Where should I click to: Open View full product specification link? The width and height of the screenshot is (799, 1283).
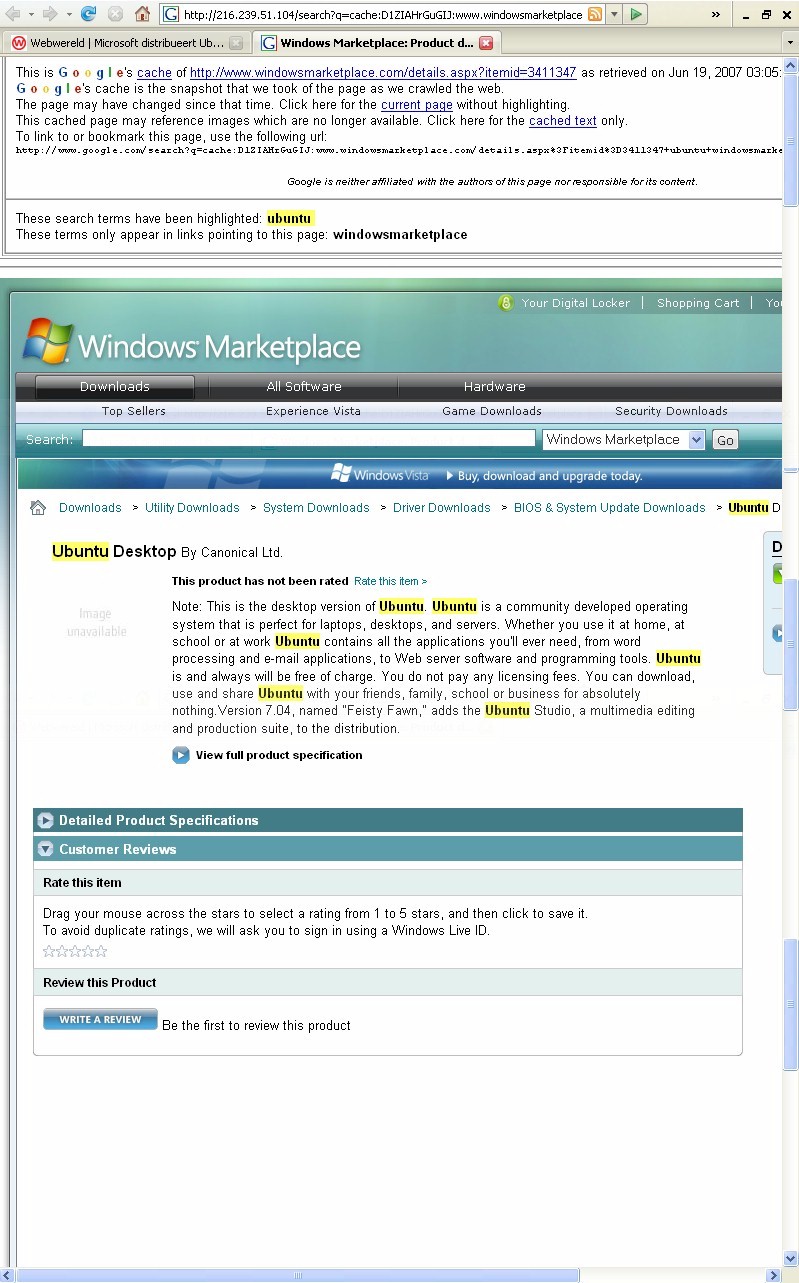point(279,755)
